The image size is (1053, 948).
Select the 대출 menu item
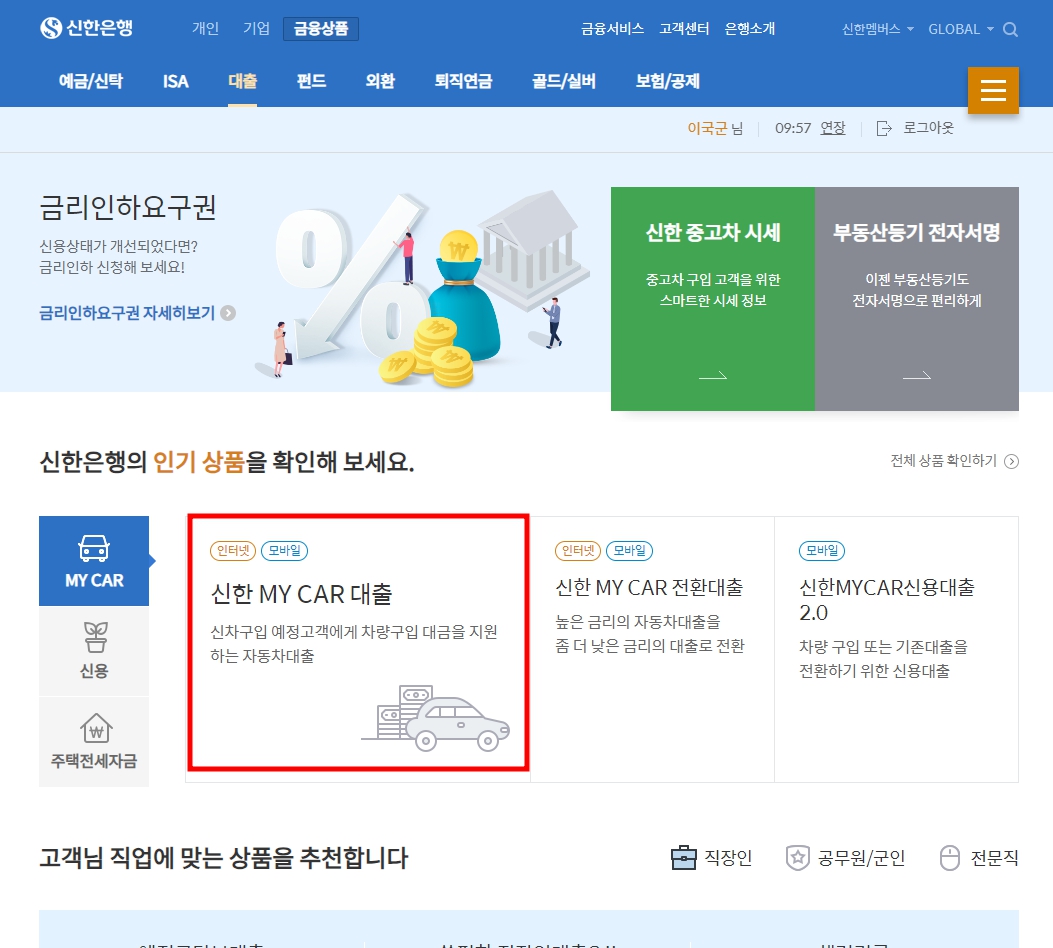(x=242, y=81)
